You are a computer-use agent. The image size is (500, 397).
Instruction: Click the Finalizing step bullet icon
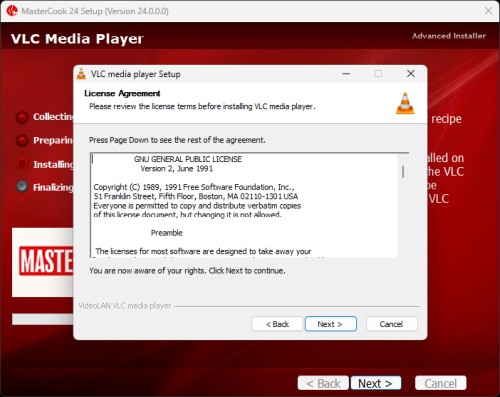pos(22,187)
